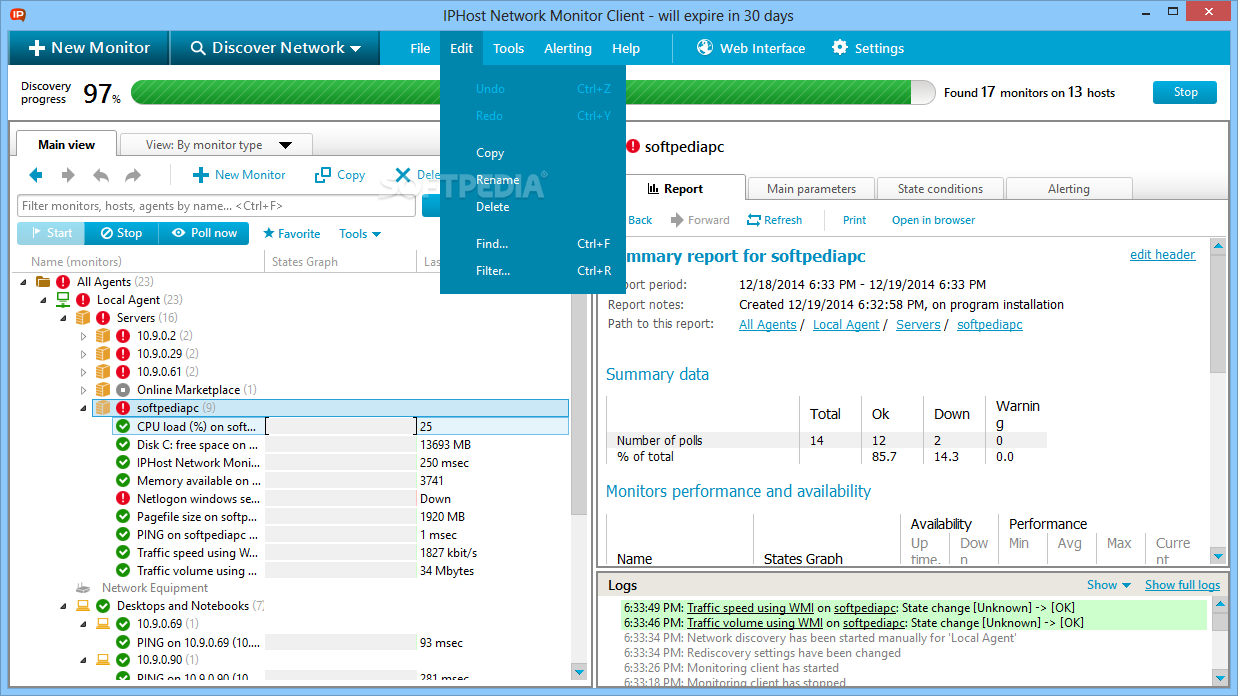
Task: Click Desktops and Notebooks laptop icon
Action: pyautogui.click(x=83, y=606)
